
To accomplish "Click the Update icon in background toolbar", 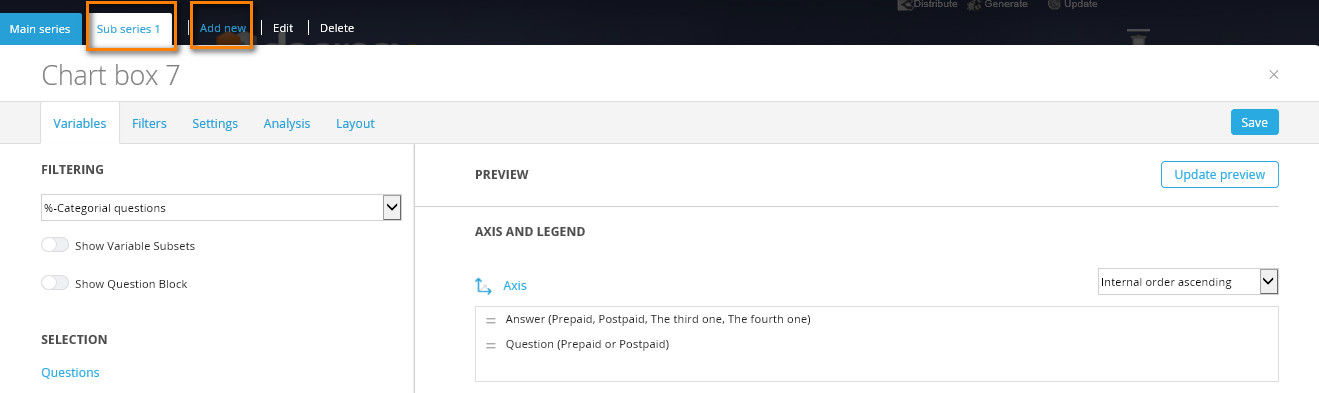I will [1054, 4].
